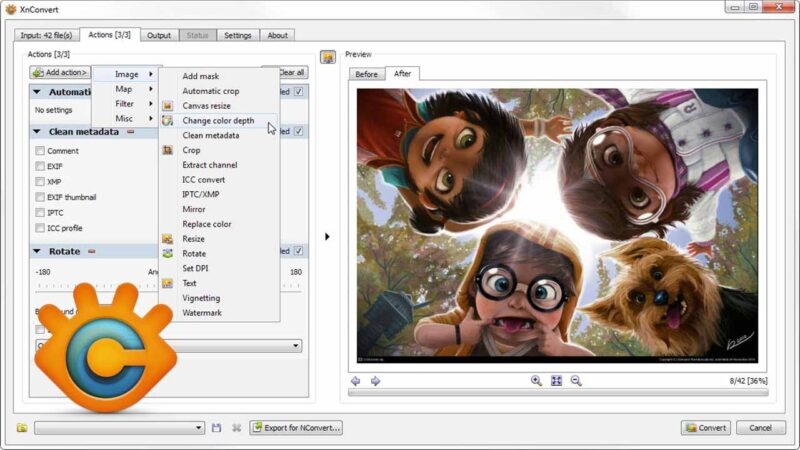Screen dimensions: 800x450
Task: Collapse the preview panel arrow
Action: (x=327, y=237)
